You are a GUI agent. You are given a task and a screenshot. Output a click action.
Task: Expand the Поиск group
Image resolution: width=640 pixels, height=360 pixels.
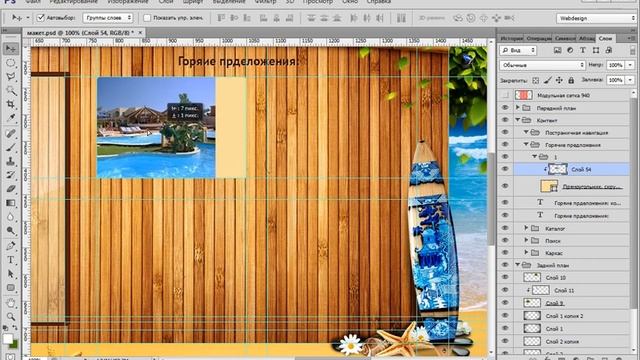[526, 240]
